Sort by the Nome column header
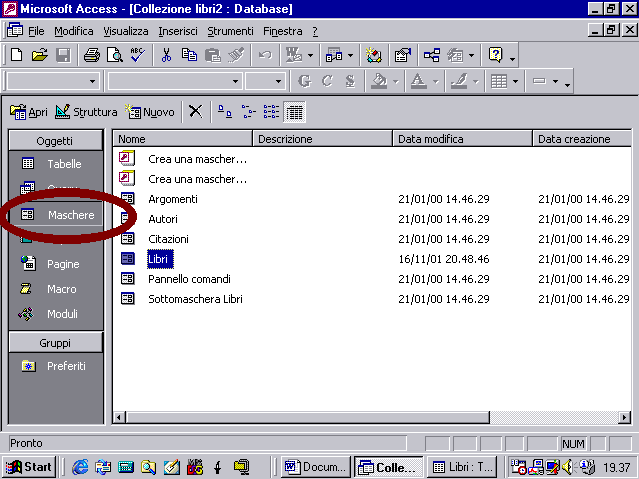Screen dimensions: 639x479 (182, 139)
